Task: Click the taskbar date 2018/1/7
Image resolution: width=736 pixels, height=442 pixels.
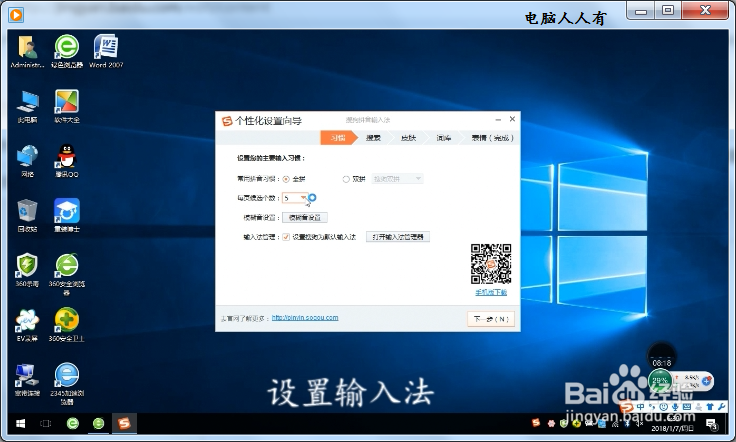Action: (673, 428)
